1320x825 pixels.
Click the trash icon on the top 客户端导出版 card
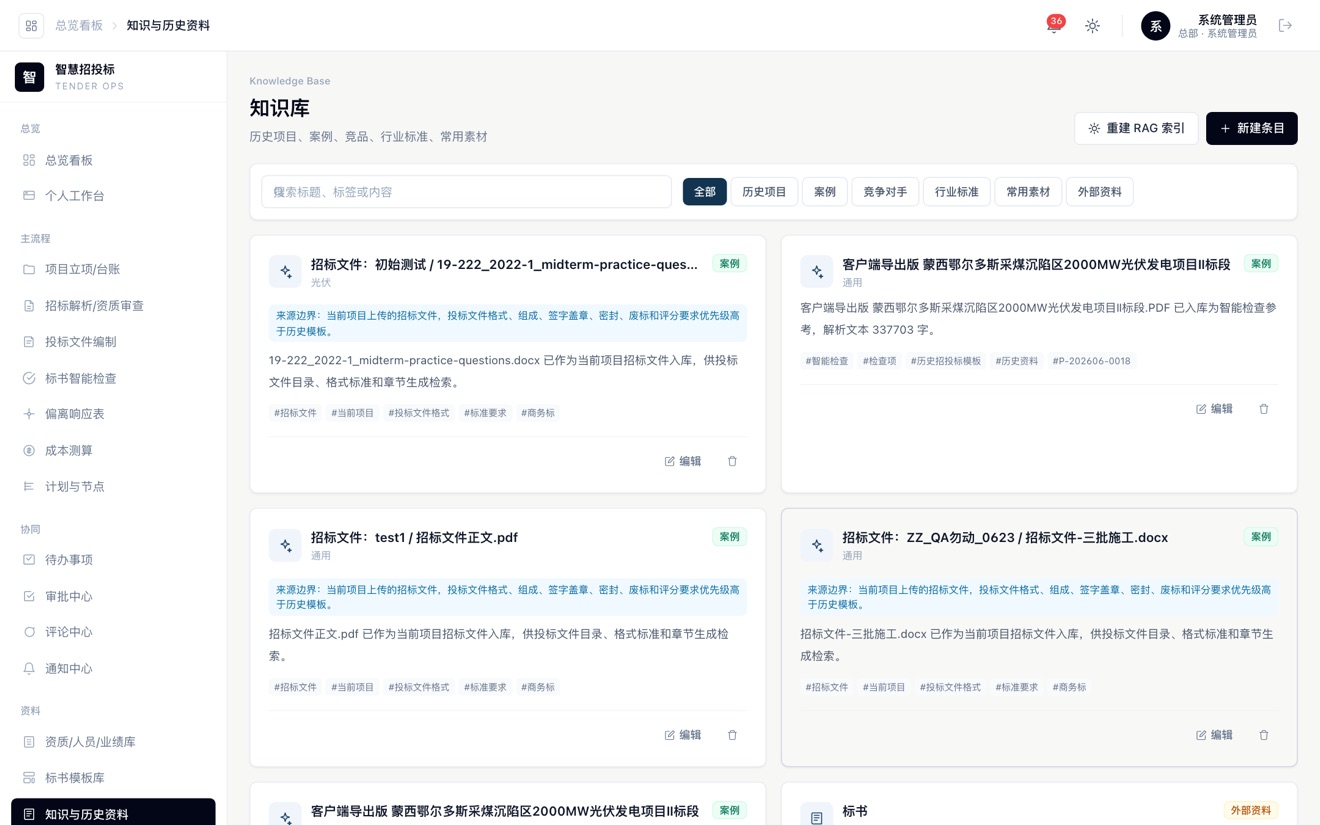pos(1264,409)
